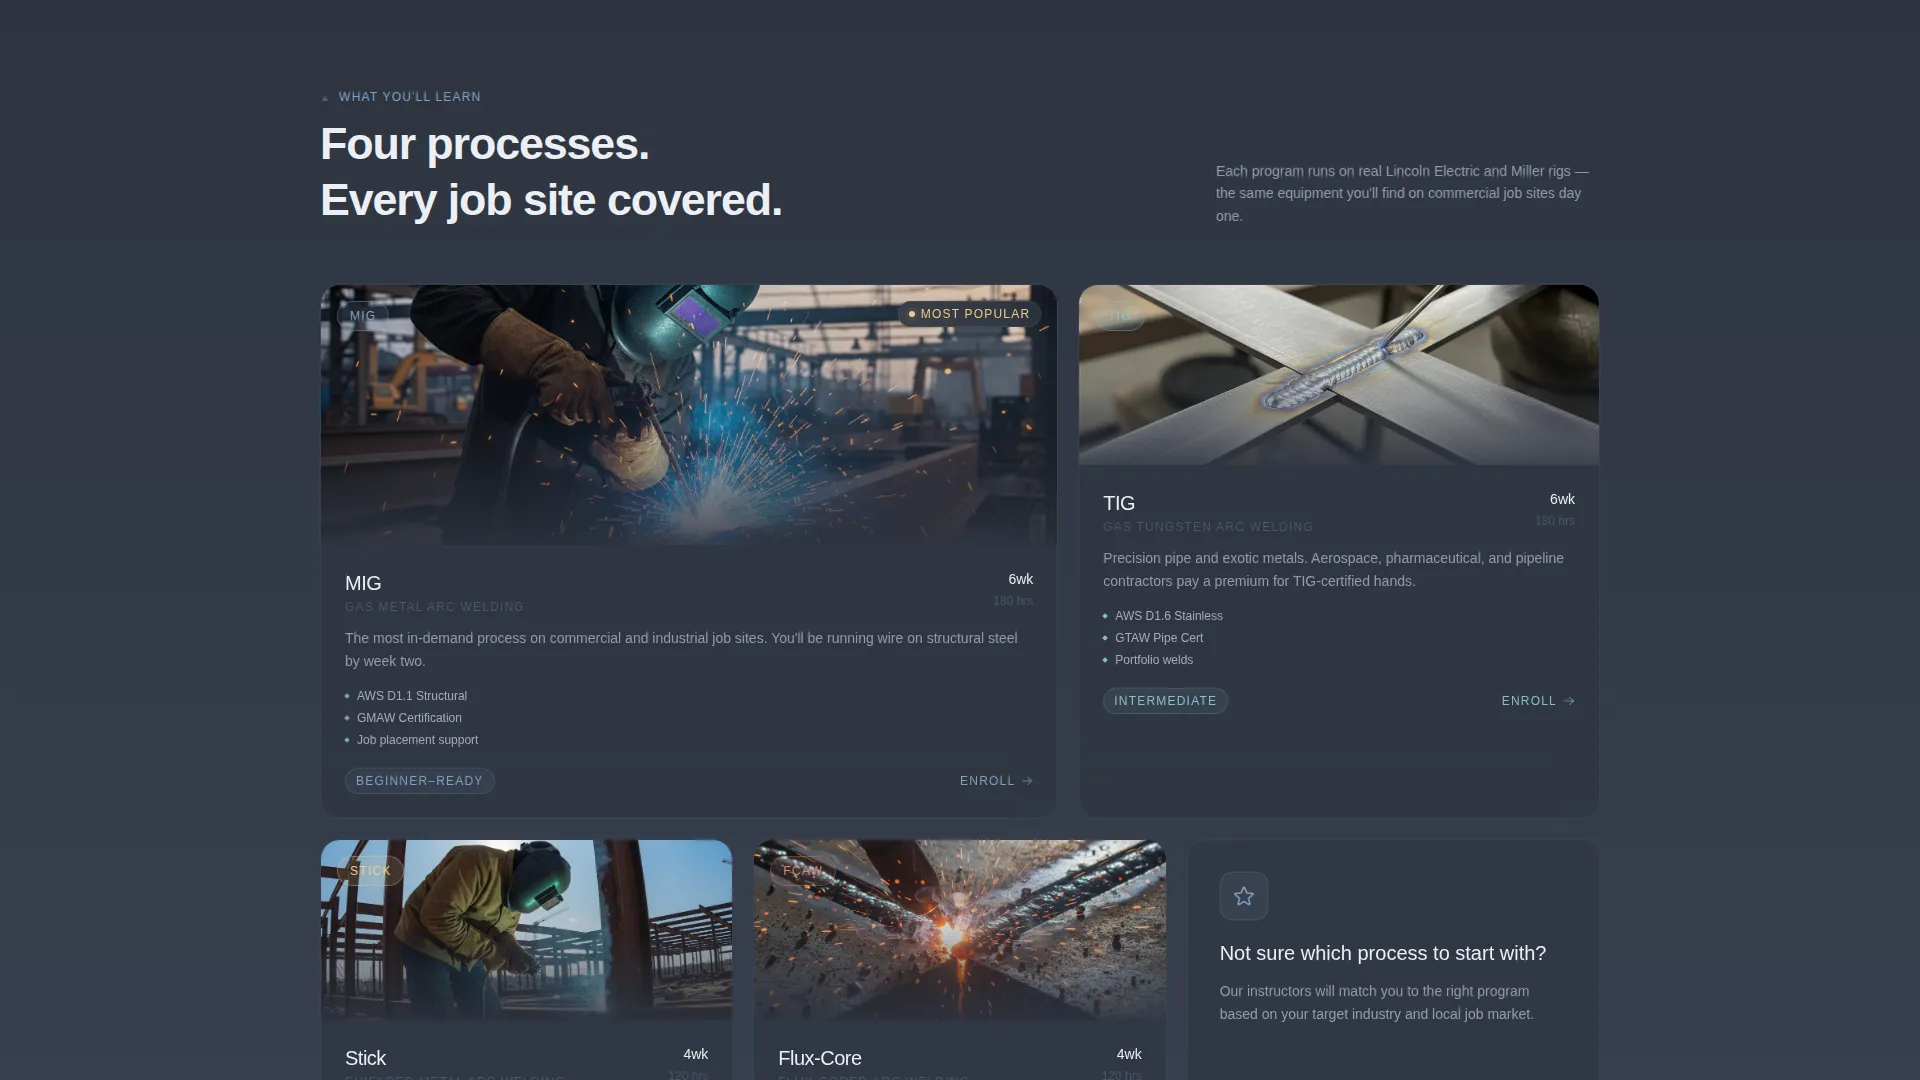Click the MIG tag on the image
Screen dimensions: 1920x1080
363,316
